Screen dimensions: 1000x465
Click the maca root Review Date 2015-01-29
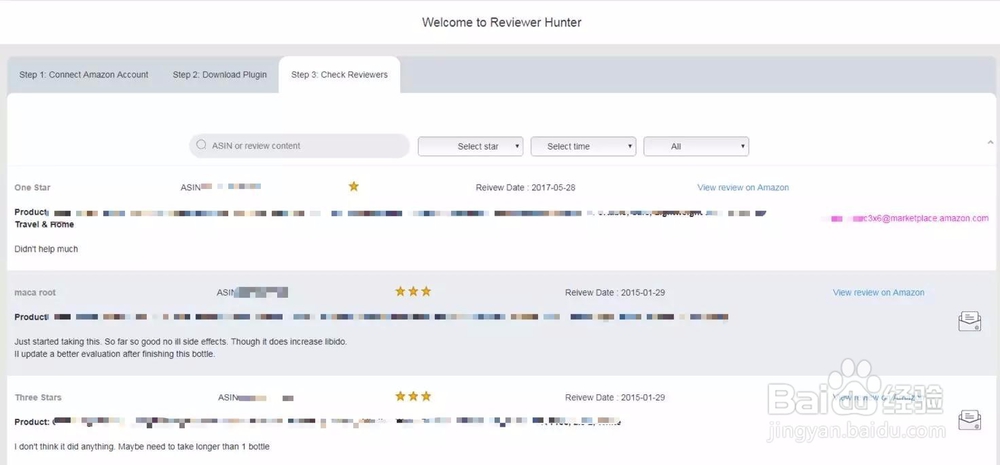tap(615, 292)
